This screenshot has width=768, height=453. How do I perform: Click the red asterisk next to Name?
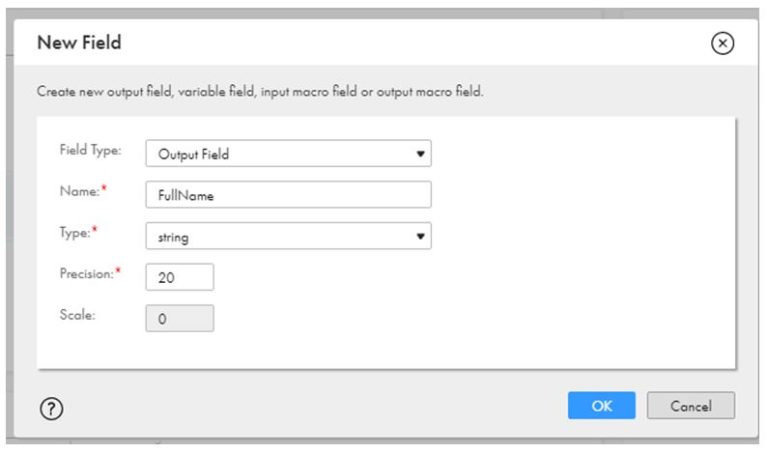click(103, 190)
